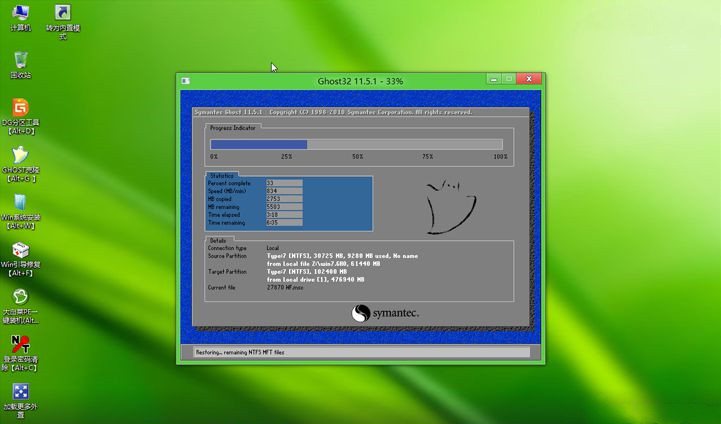
Task: Click the disabled maximize button of Ghost32
Action: coord(509,79)
